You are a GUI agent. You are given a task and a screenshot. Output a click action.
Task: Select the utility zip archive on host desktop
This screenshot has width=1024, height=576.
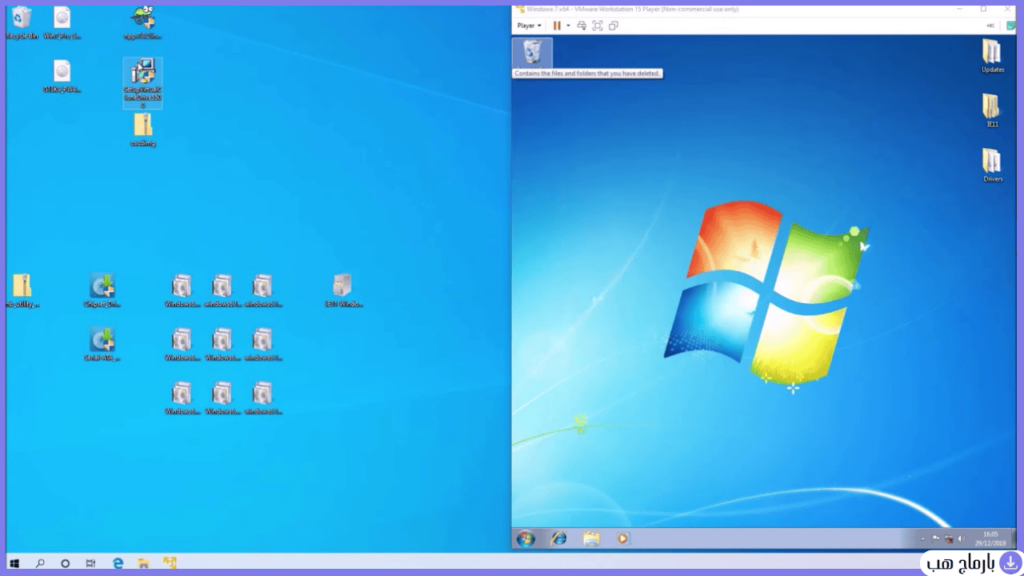(22, 291)
